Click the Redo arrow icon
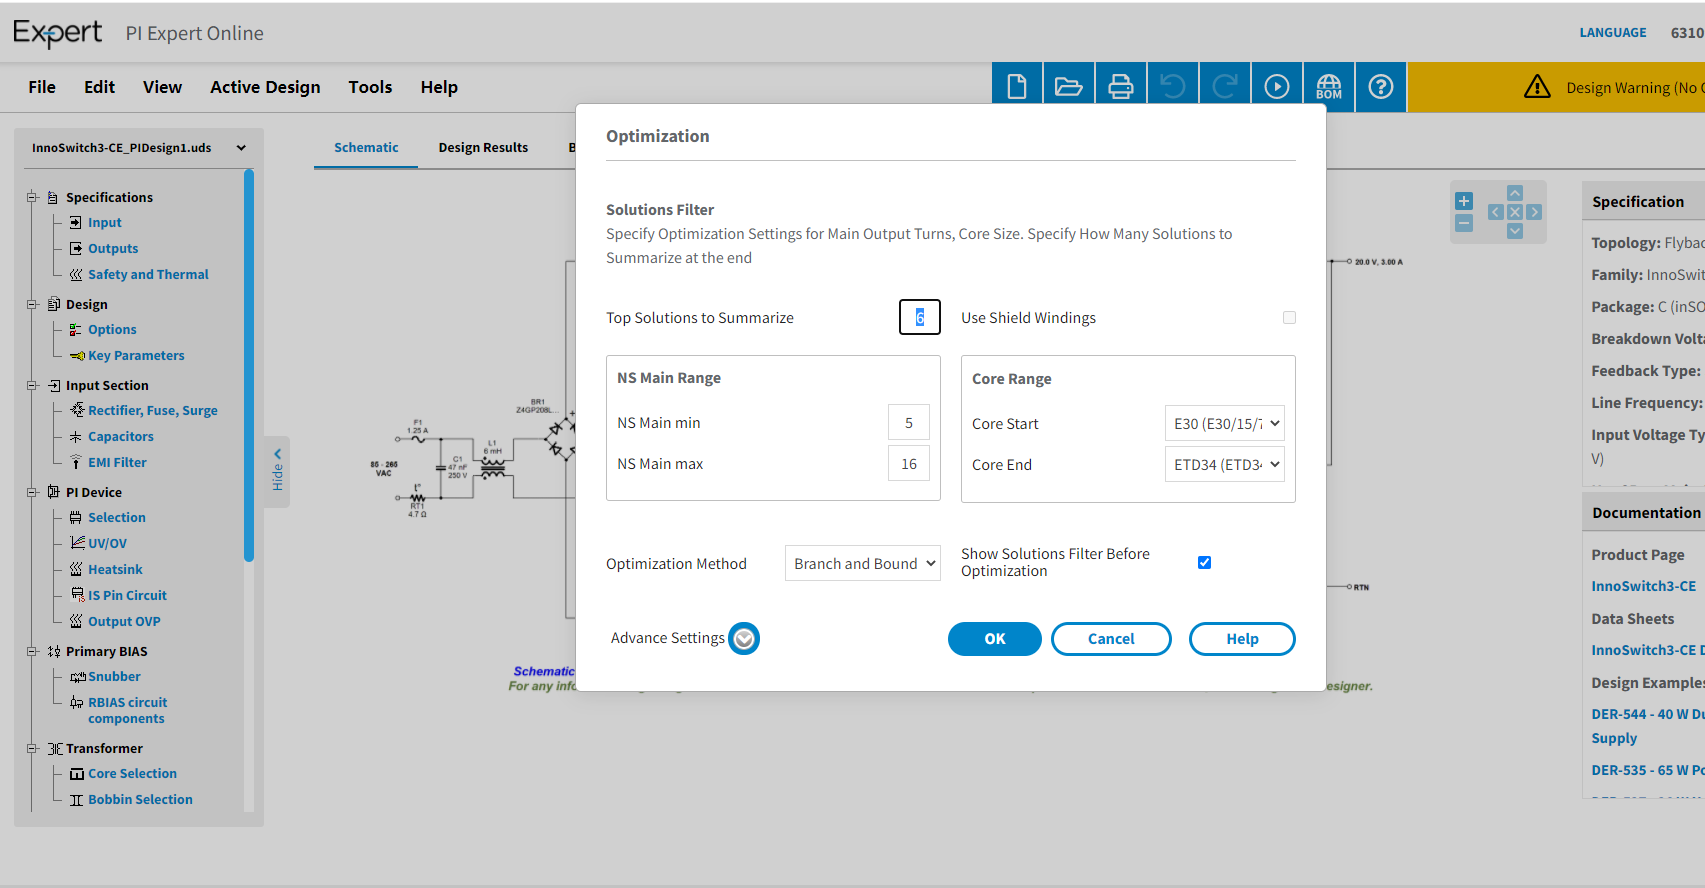This screenshot has width=1705, height=888. (x=1225, y=87)
